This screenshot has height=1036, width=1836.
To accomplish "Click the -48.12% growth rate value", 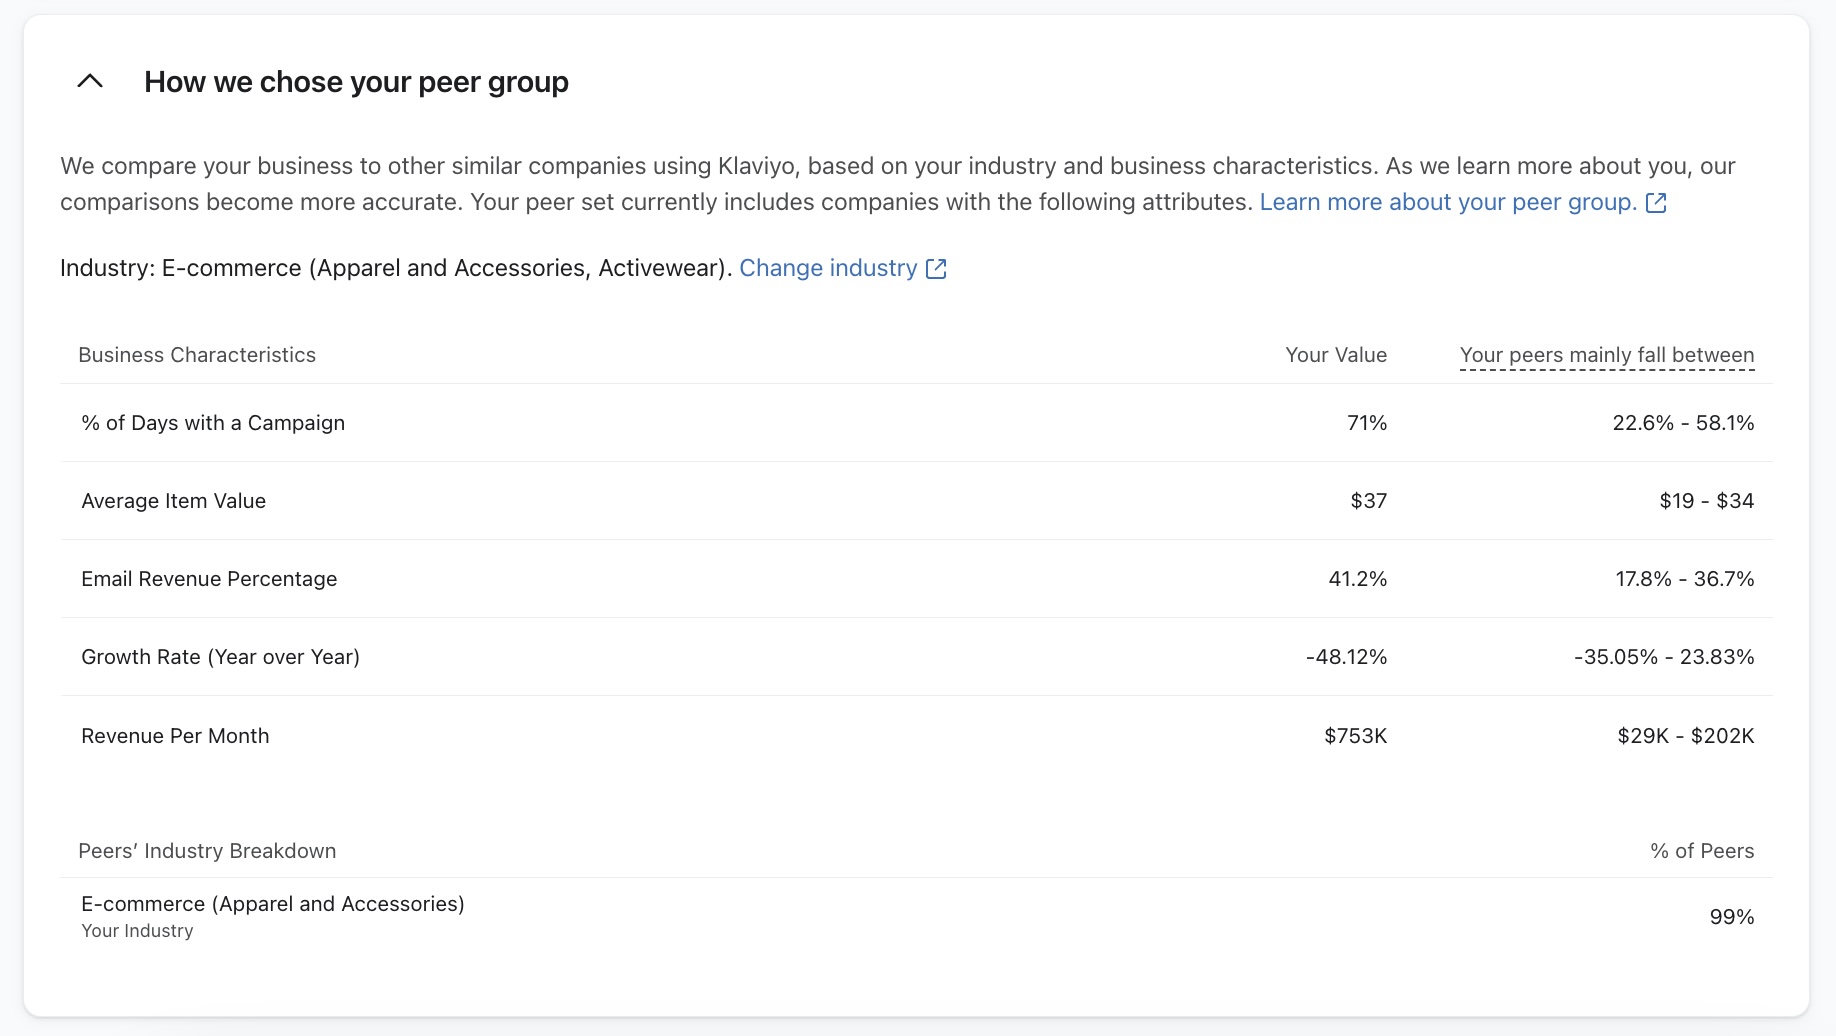I will [1346, 657].
